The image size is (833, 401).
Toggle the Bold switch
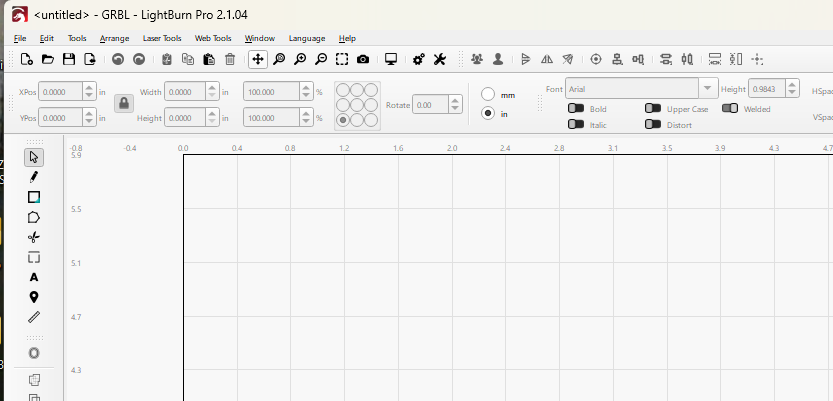576,108
